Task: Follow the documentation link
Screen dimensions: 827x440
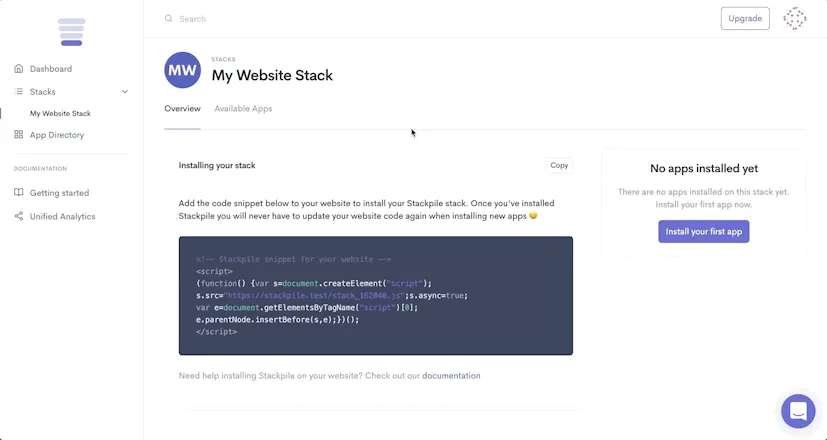Action: [451, 376]
